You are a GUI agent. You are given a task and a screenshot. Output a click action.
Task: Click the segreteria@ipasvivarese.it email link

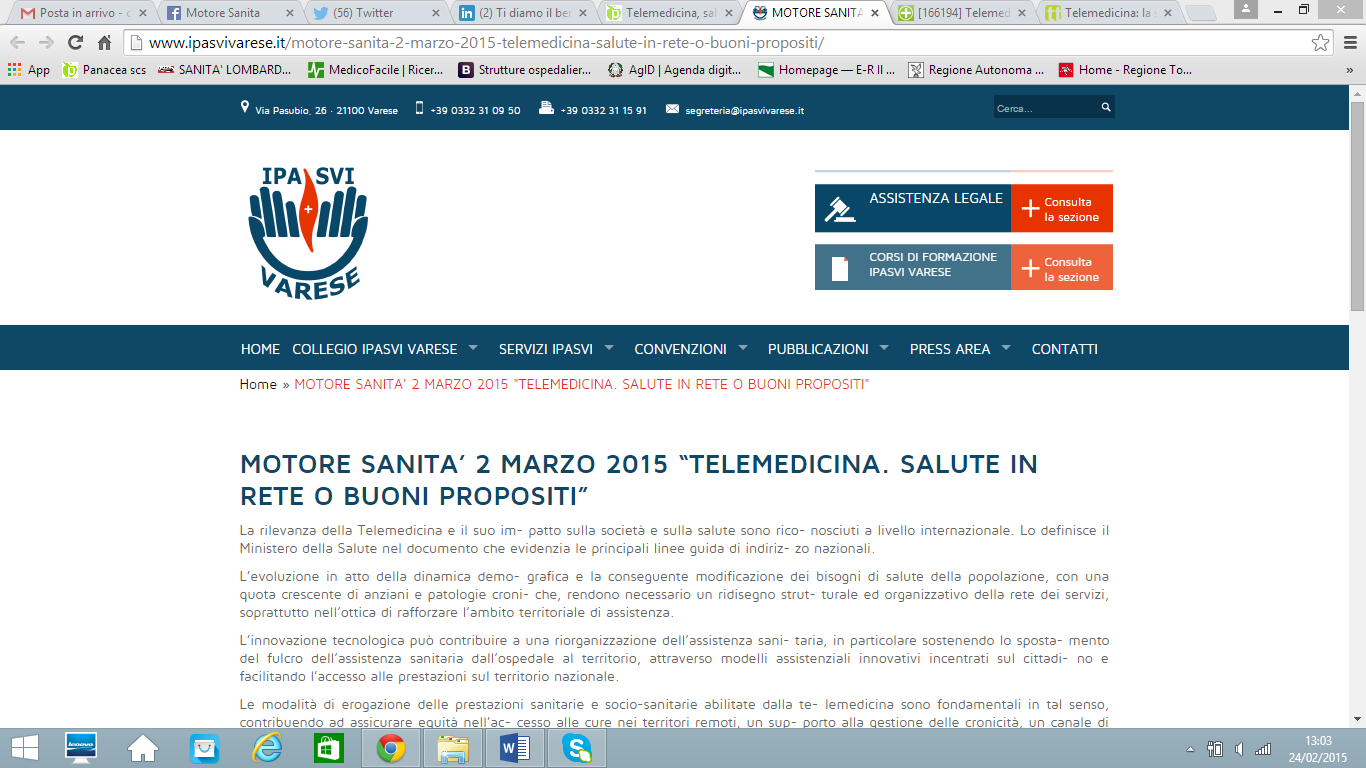click(x=745, y=111)
